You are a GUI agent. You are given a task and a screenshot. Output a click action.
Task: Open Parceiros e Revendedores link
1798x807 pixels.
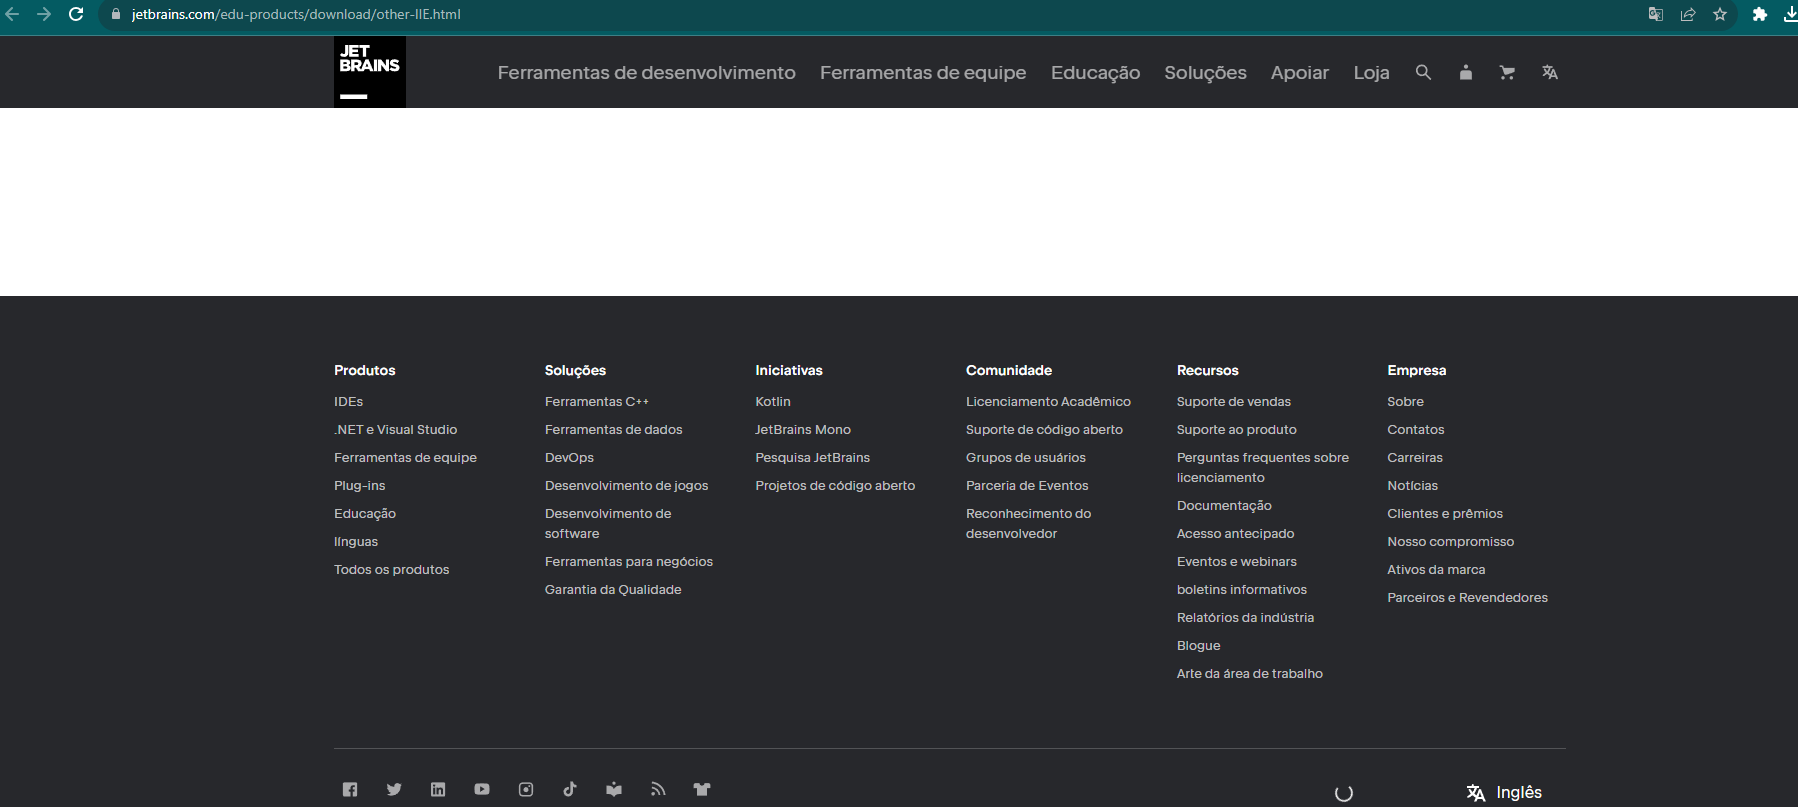(x=1467, y=597)
